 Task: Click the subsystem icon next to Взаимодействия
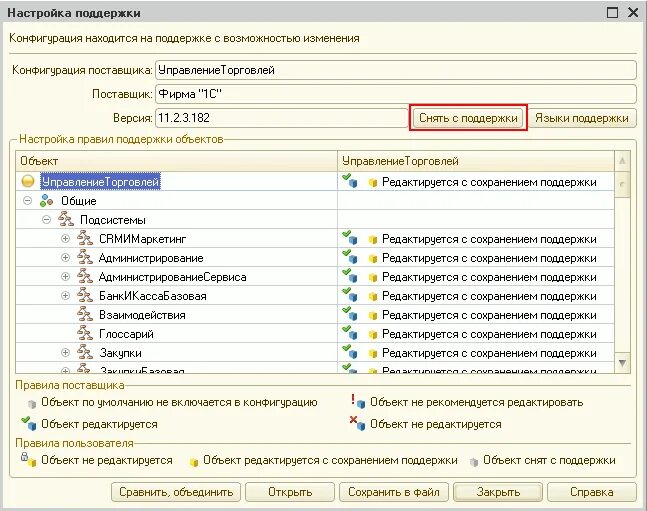tap(85, 315)
